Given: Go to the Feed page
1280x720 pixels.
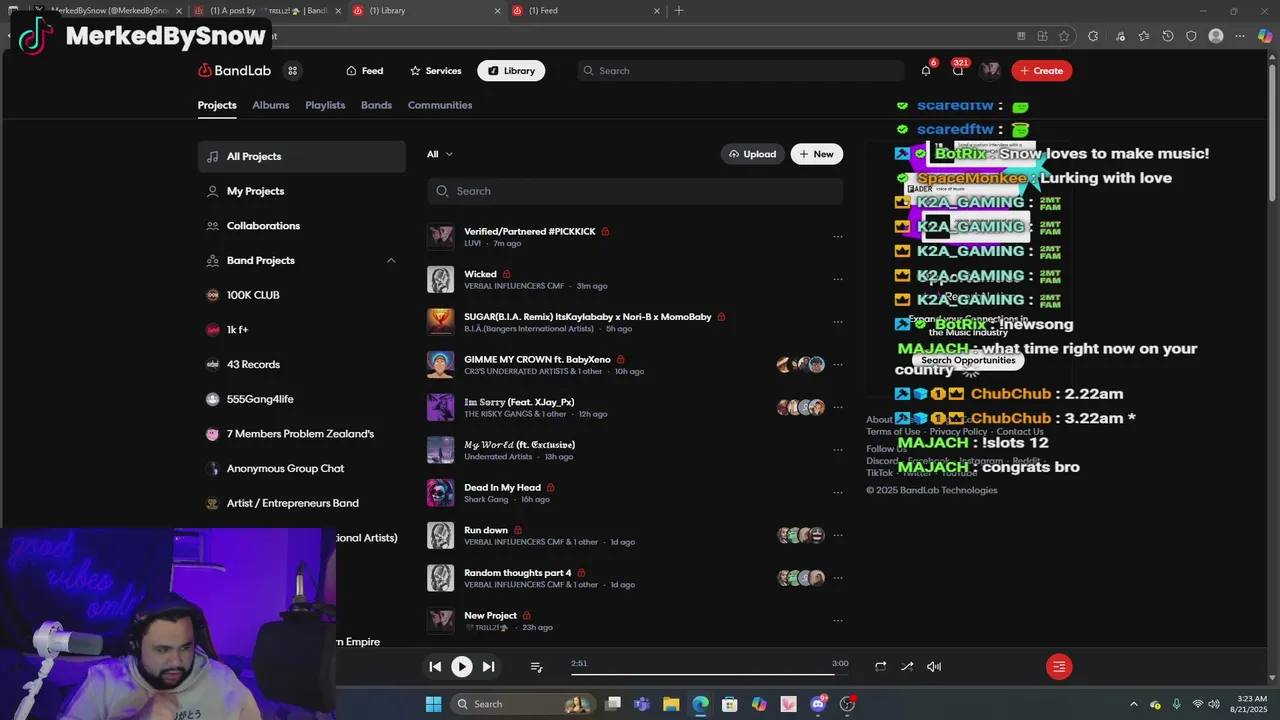Looking at the screenshot, I should point(365,71).
